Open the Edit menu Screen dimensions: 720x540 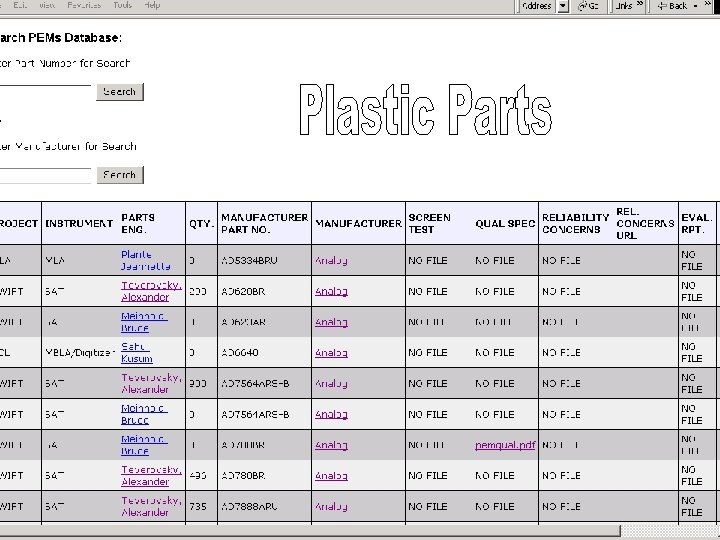click(19, 5)
